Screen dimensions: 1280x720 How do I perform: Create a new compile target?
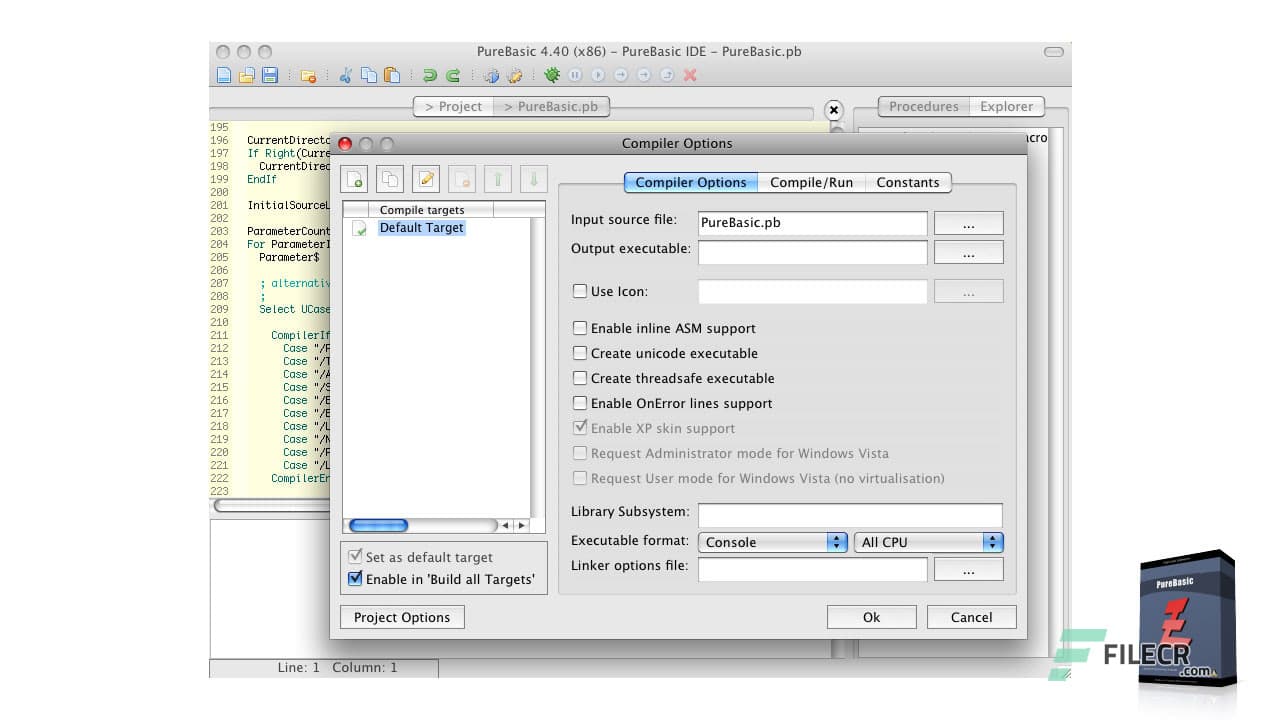point(354,178)
